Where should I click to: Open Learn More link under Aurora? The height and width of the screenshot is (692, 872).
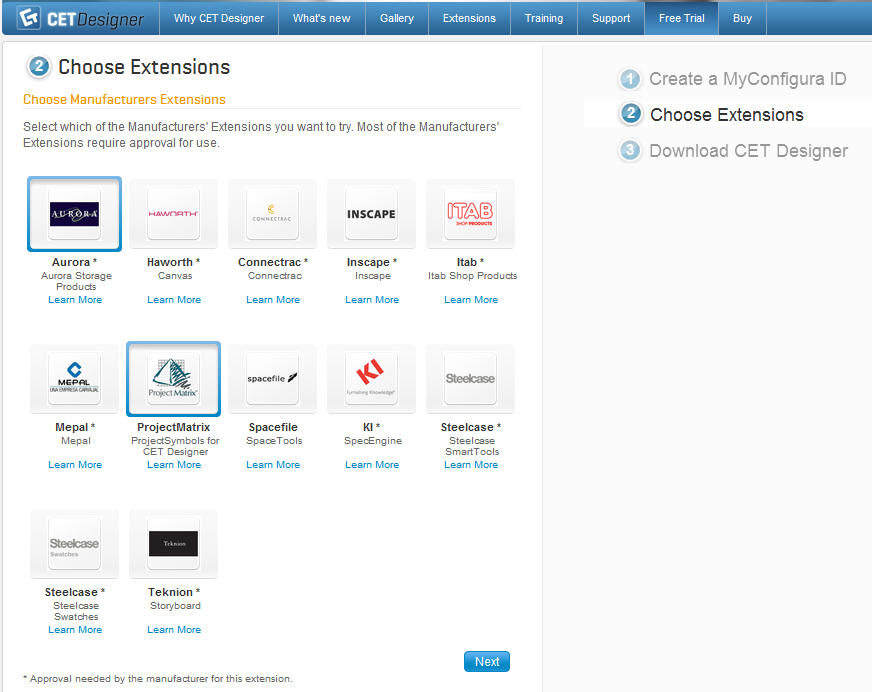(x=75, y=300)
